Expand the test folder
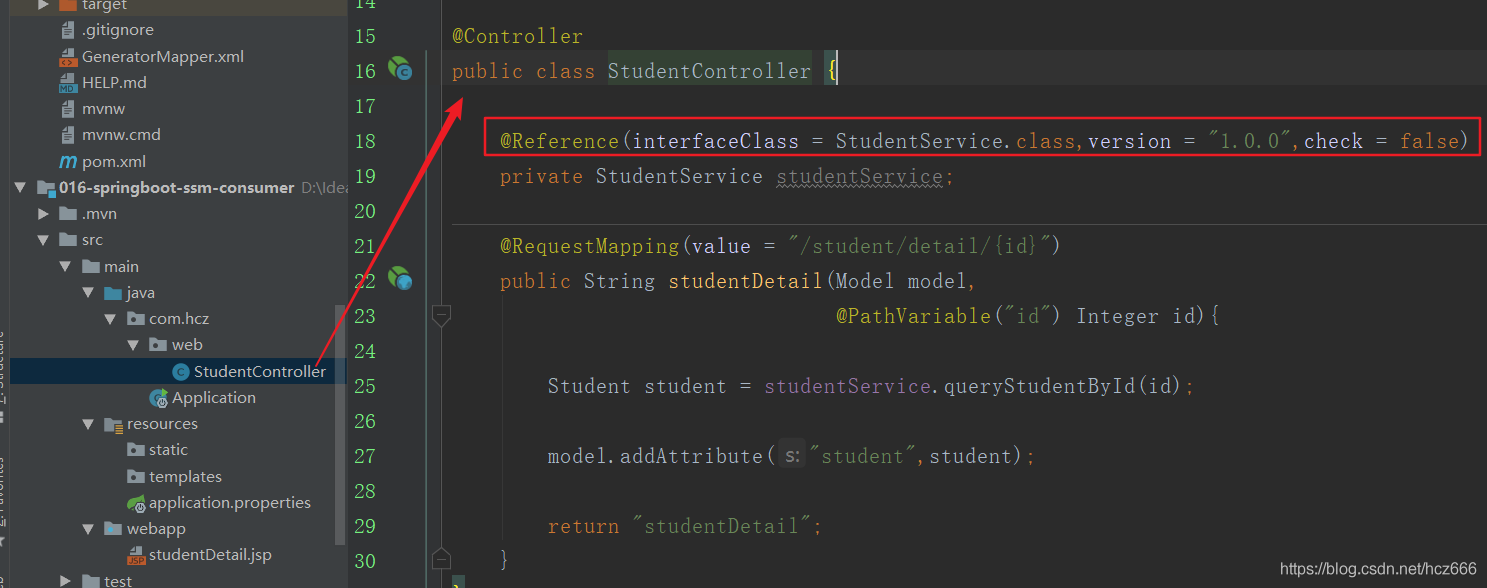Viewport: 1487px width, 588px height. coord(65,580)
